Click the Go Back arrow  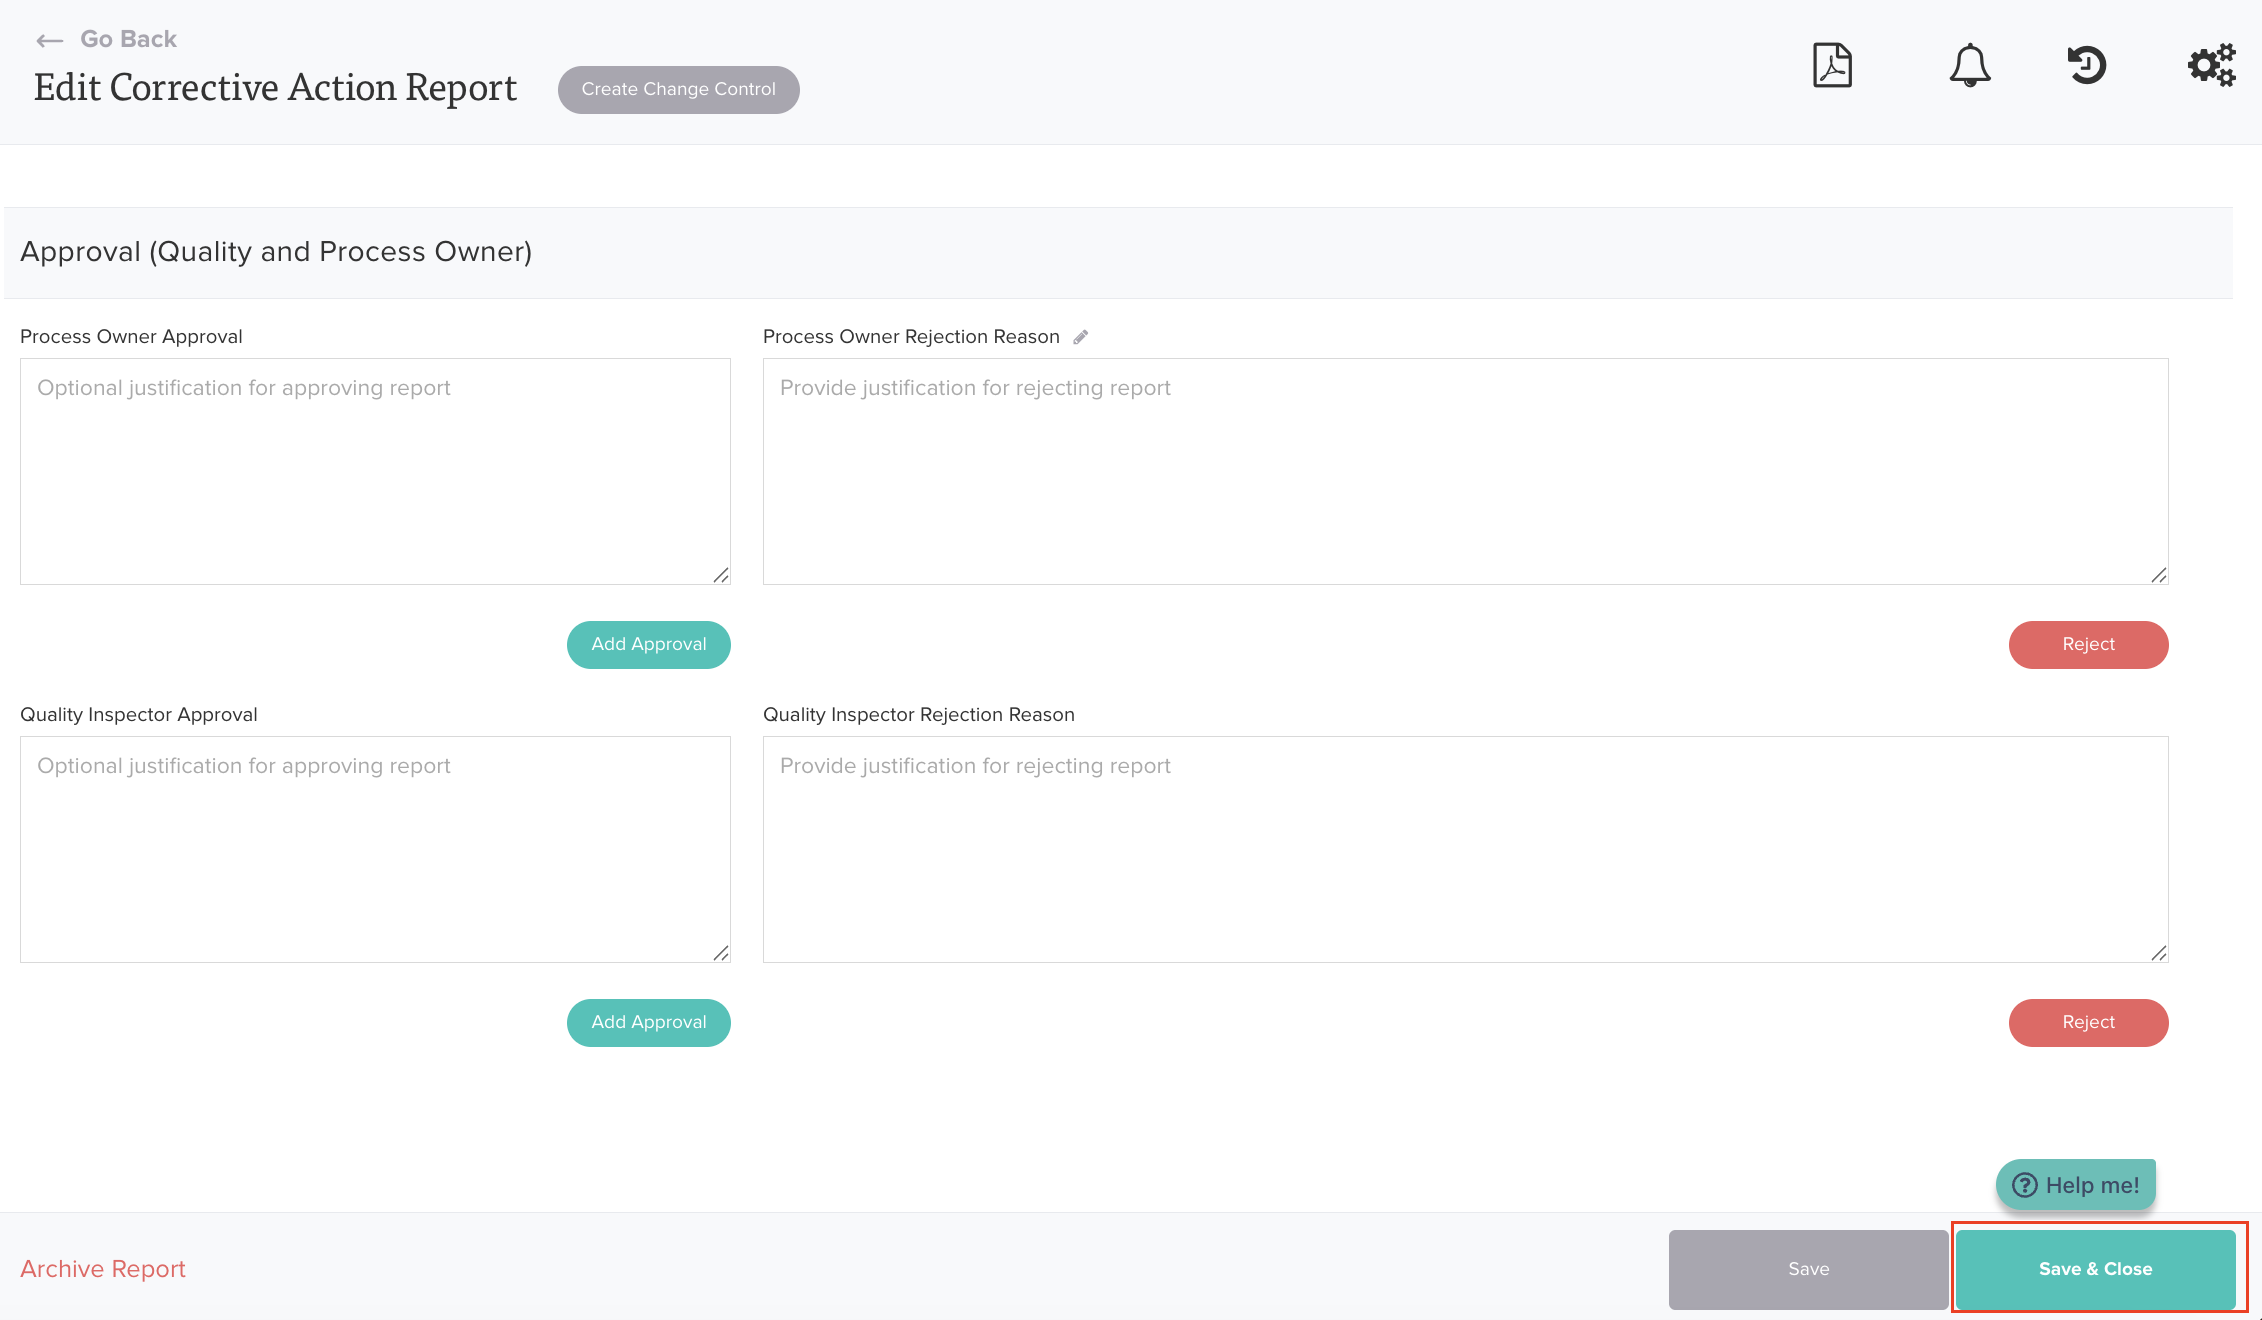click(50, 40)
